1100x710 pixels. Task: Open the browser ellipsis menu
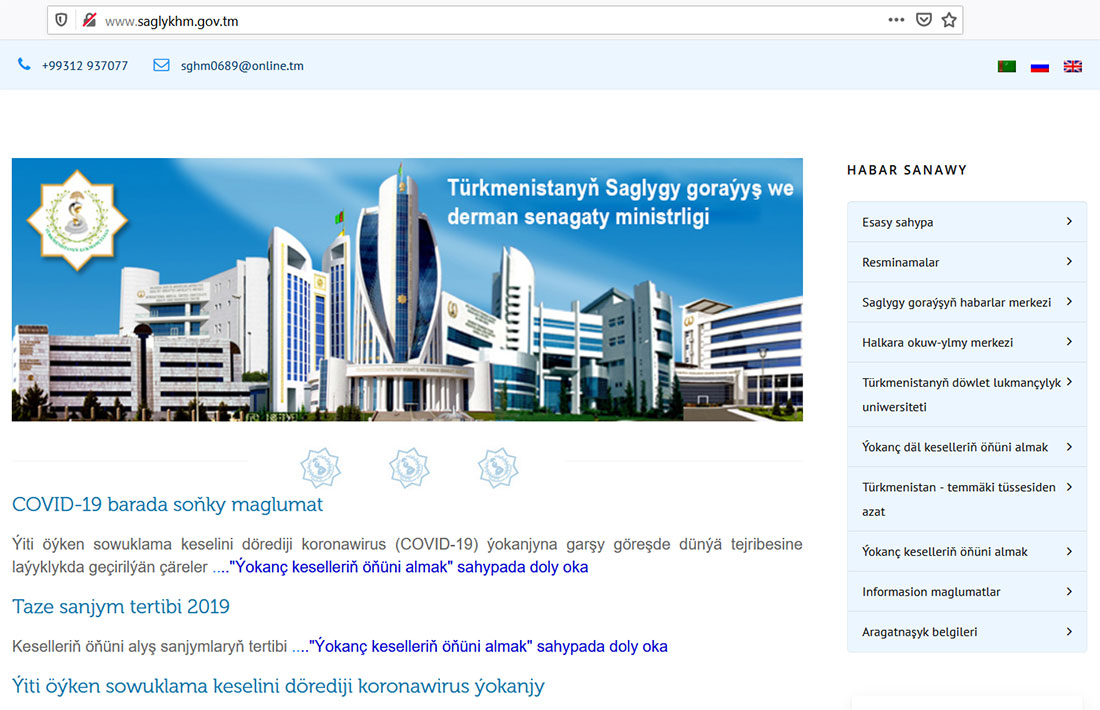pyautogui.click(x=896, y=19)
